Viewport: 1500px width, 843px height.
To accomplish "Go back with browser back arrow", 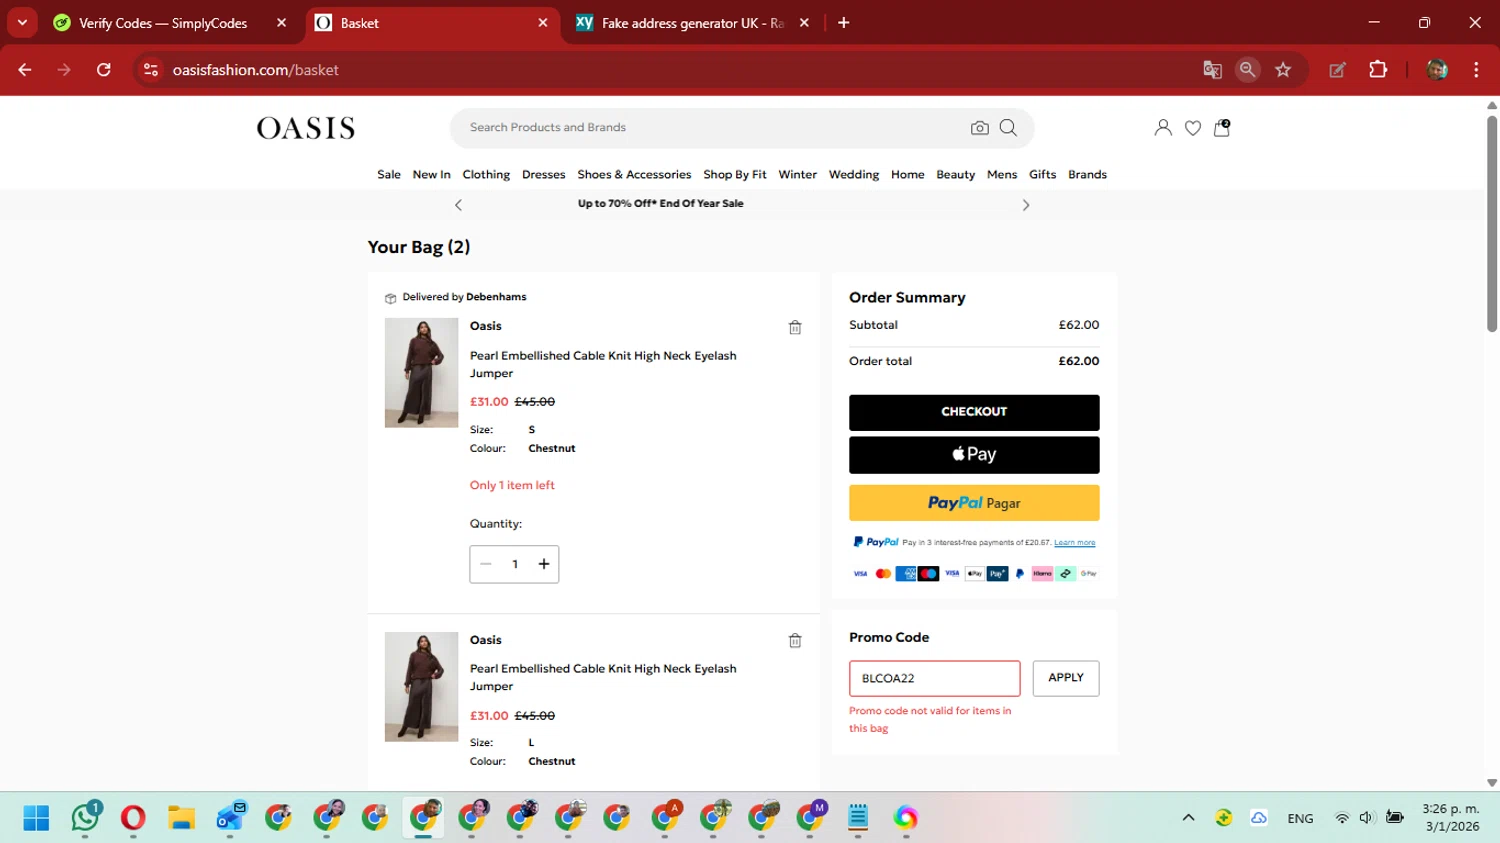I will click(25, 70).
